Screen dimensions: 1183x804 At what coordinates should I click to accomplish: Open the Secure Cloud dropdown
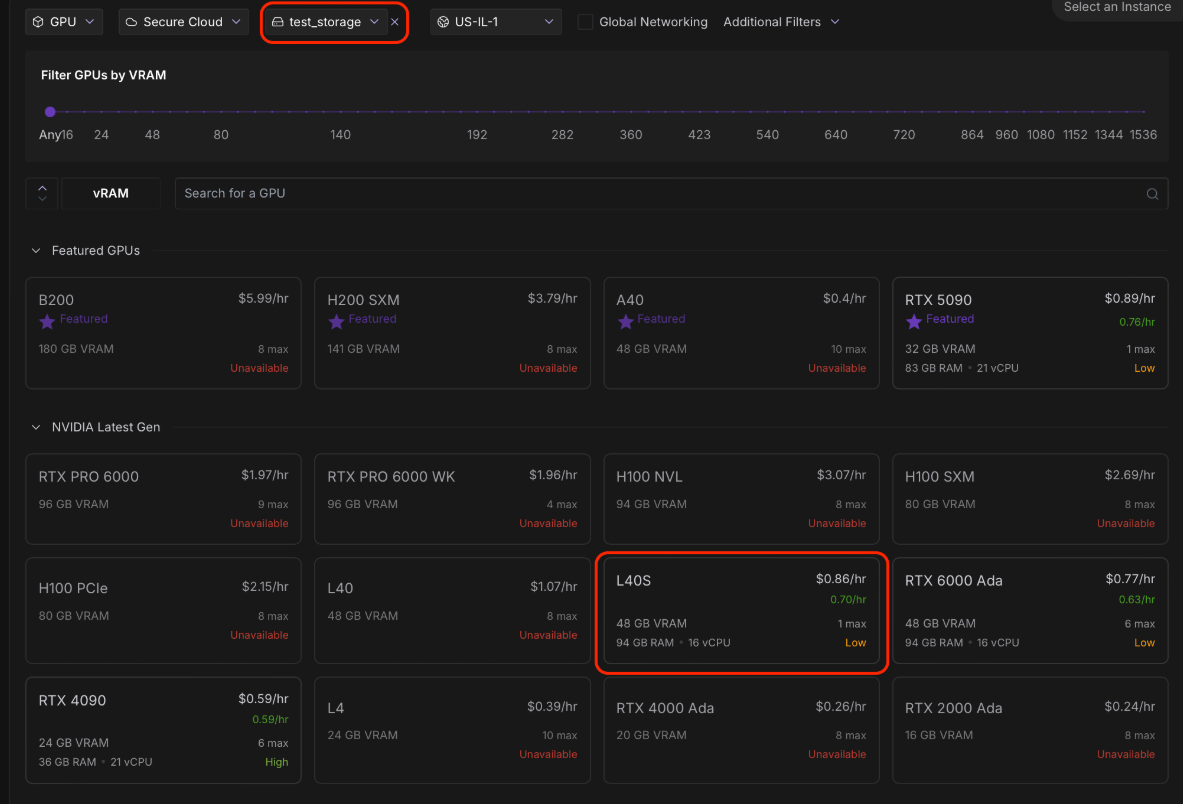(x=183, y=22)
